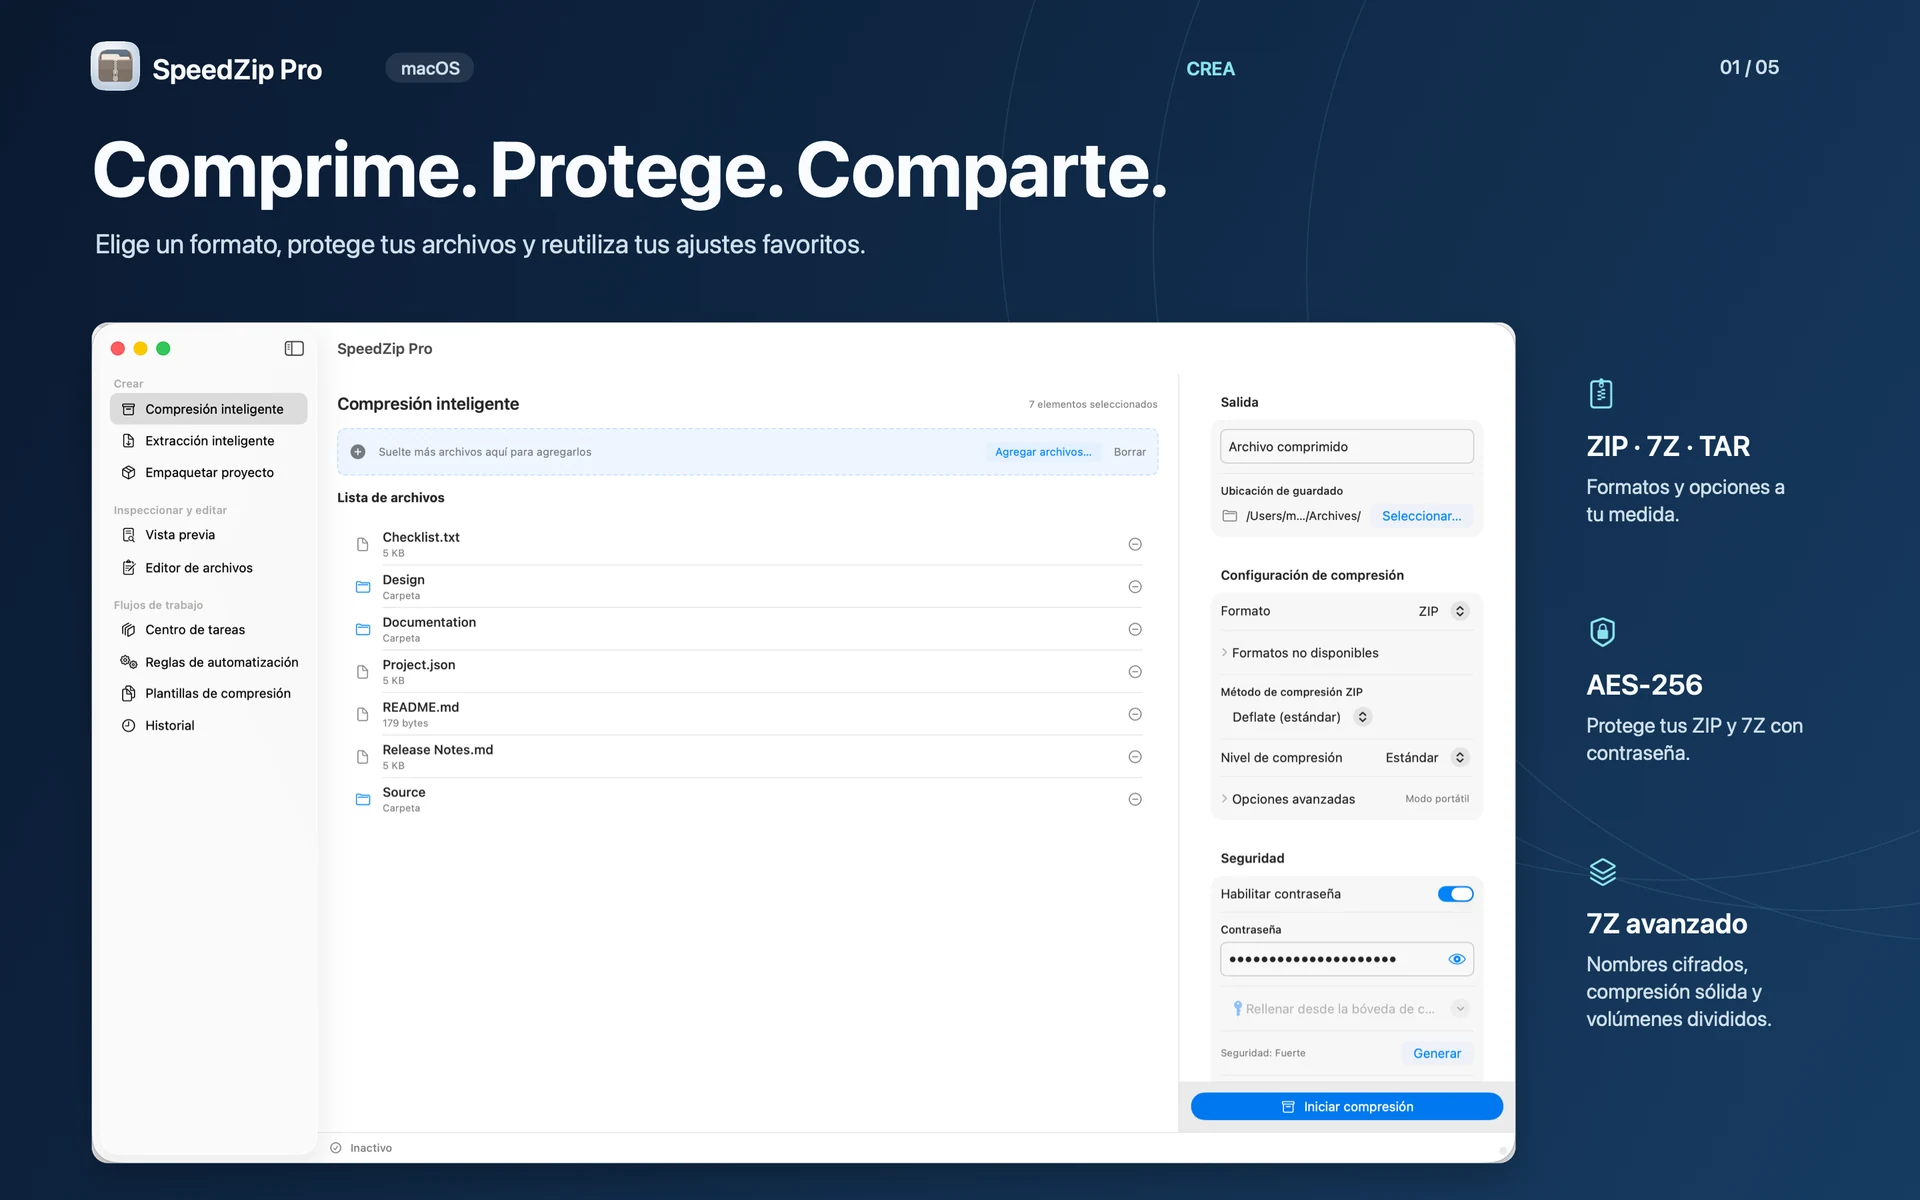This screenshot has height=1200, width=1920.
Task: Click the save location folder icon
Action: point(1230,516)
